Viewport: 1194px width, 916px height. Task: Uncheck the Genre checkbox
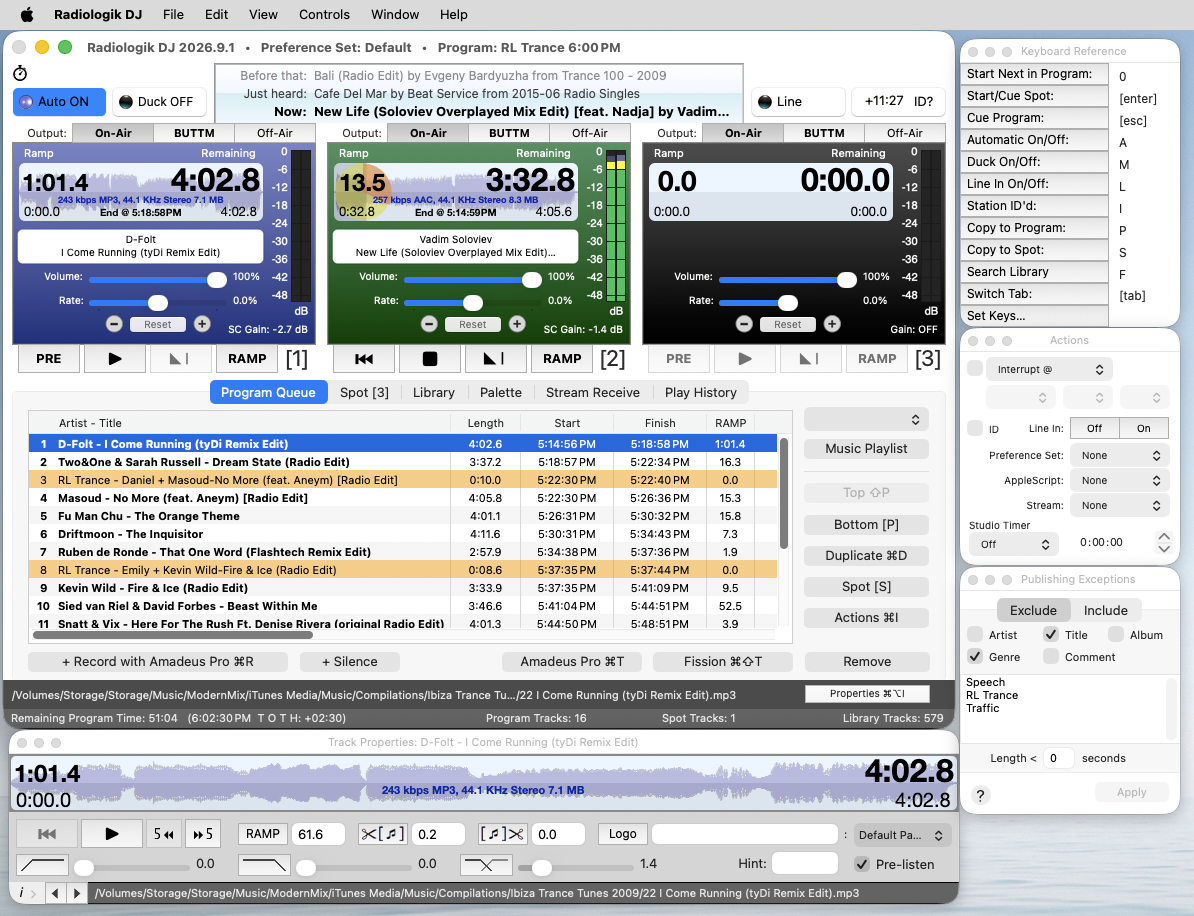tap(975, 656)
